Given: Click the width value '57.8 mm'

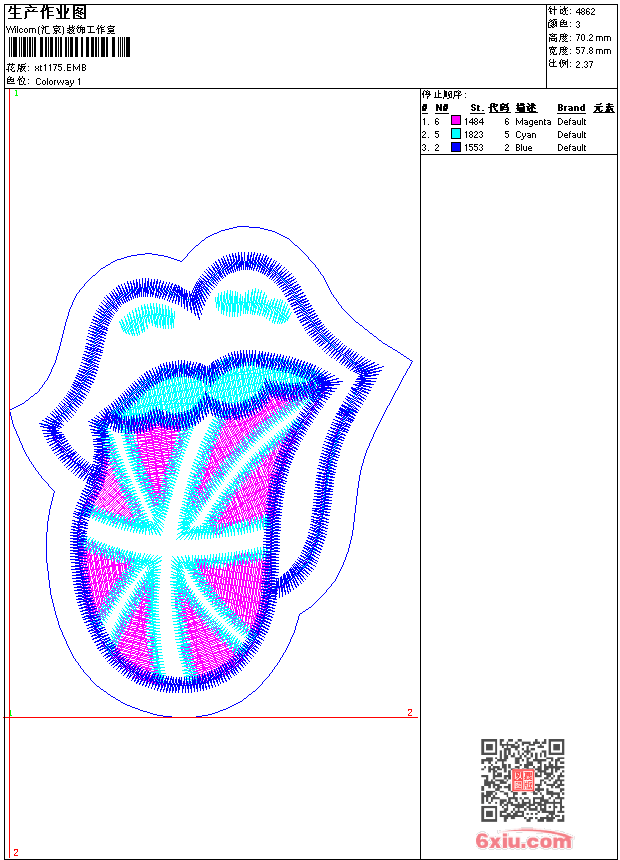Looking at the screenshot, I should (x=593, y=51).
